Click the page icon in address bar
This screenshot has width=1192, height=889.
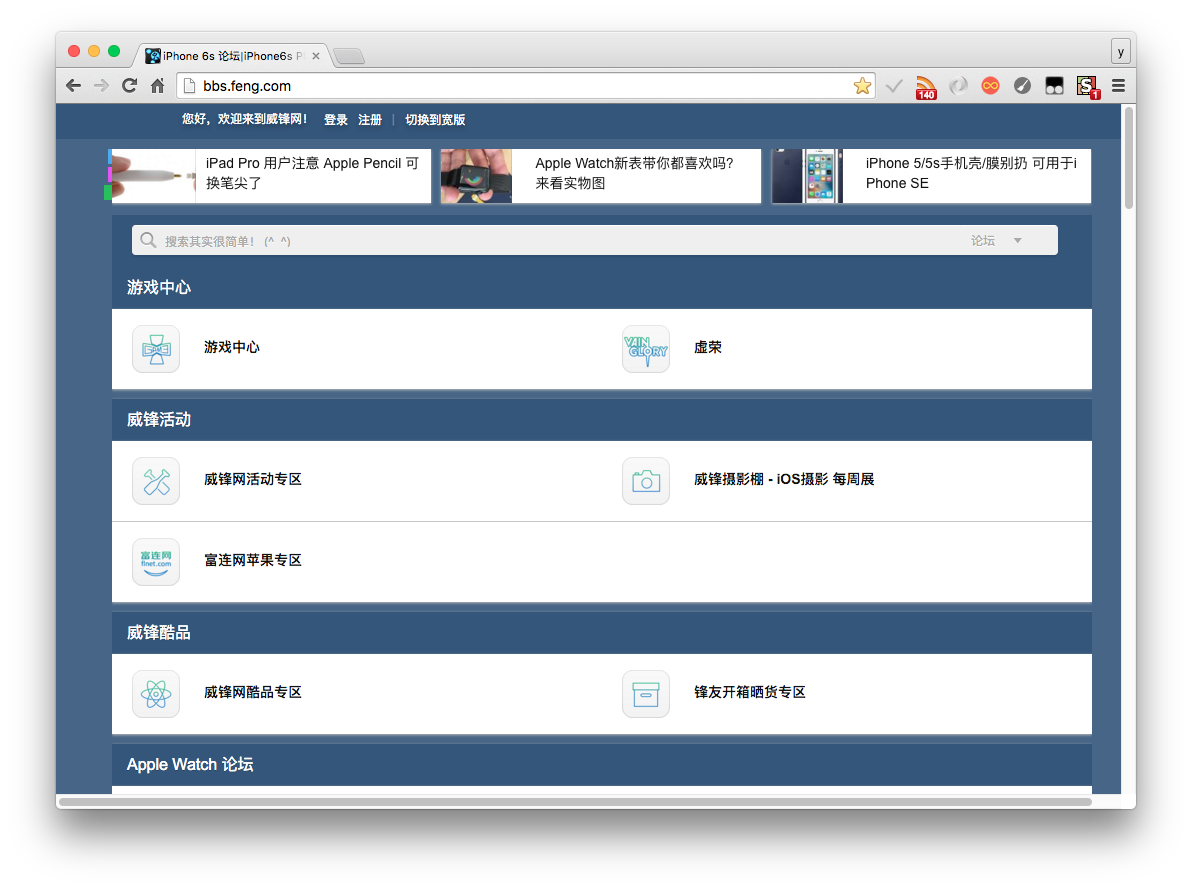click(190, 86)
